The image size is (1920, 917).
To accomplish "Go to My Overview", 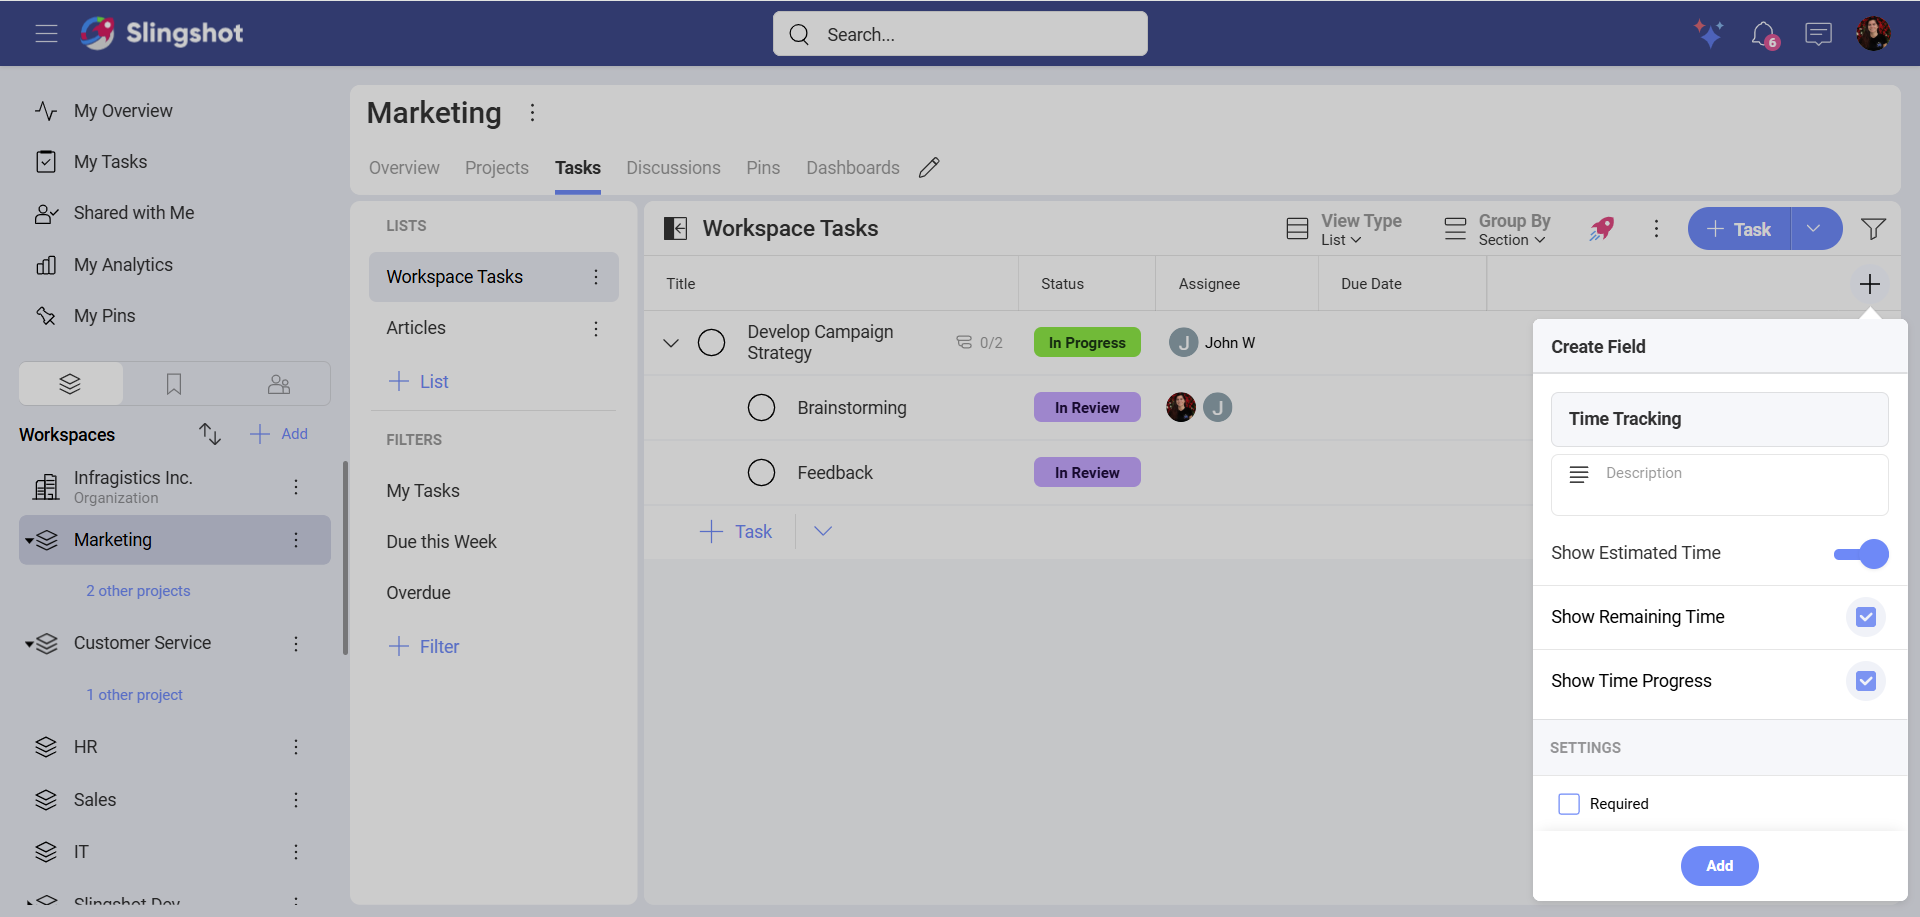I will (123, 111).
